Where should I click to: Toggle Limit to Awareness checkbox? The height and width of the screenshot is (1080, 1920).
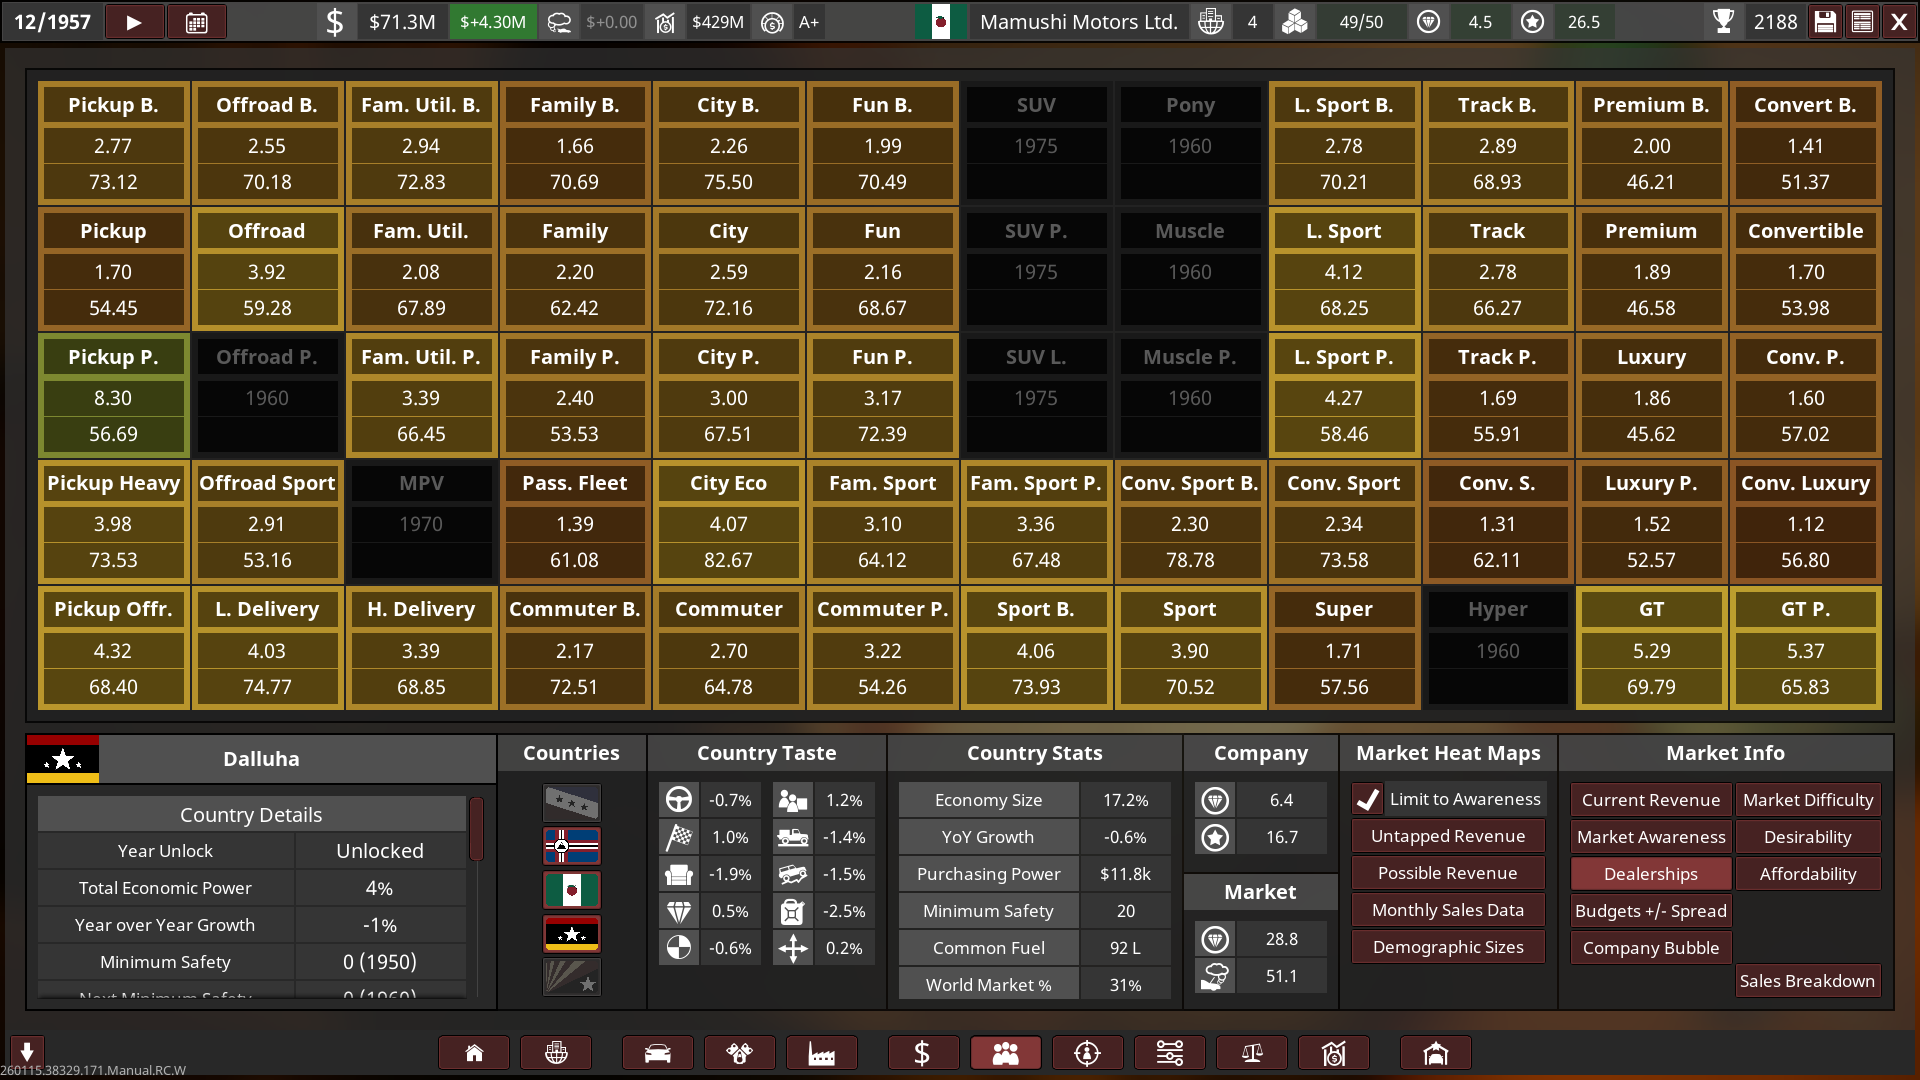1368,799
